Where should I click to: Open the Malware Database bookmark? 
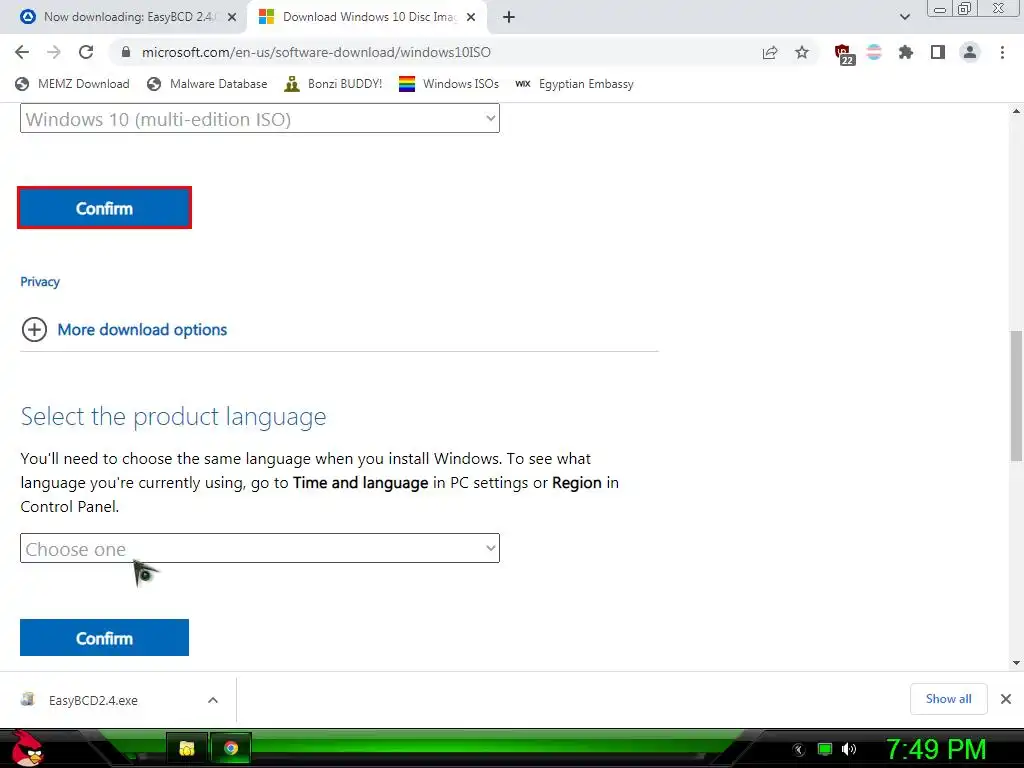[x=207, y=84]
